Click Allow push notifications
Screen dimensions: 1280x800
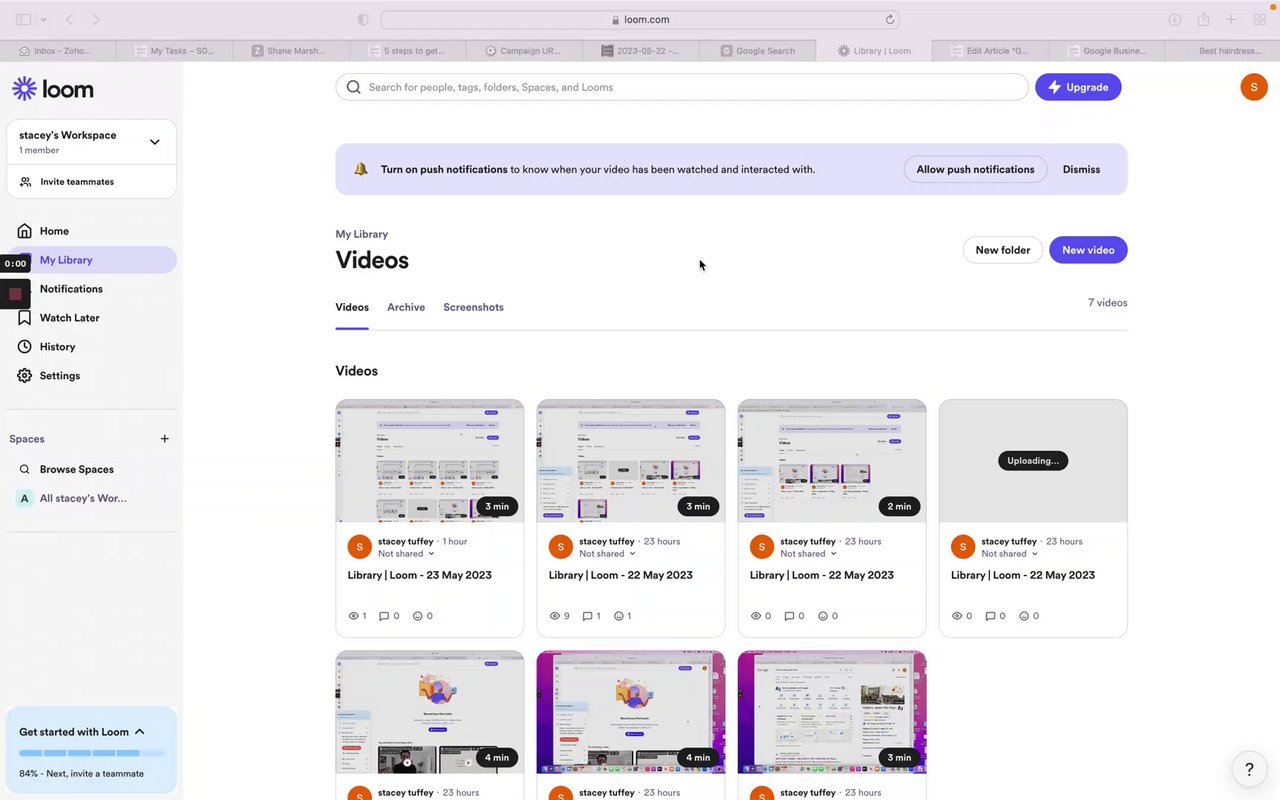pos(975,169)
